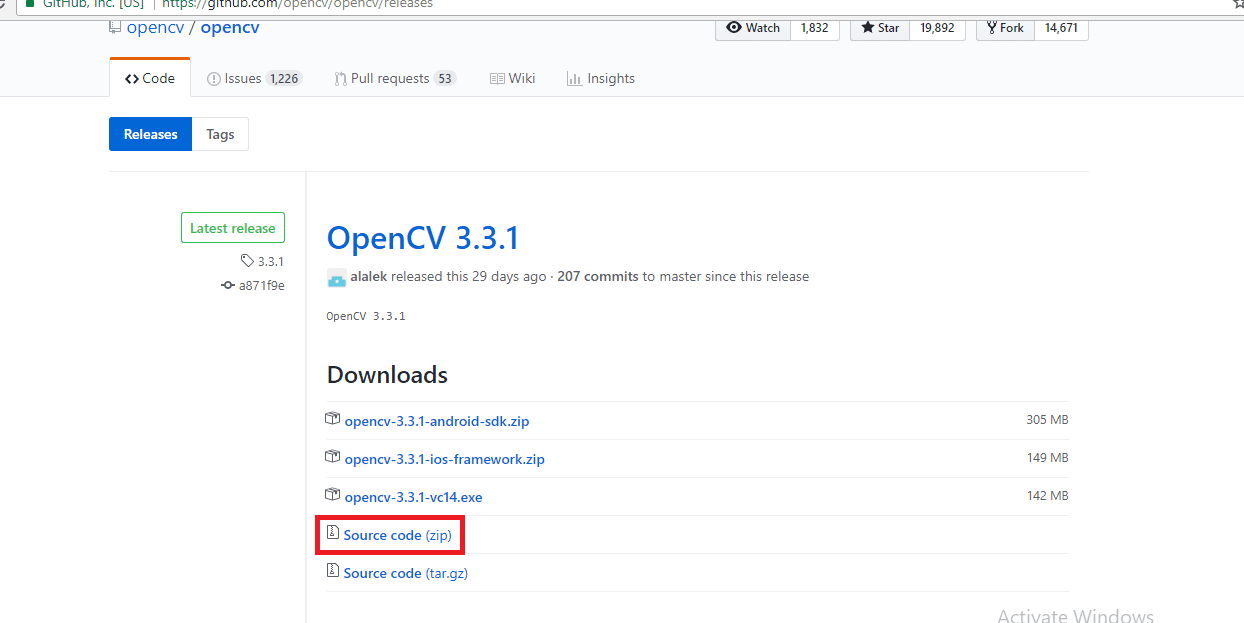Open the Issues tab
This screenshot has height=623, width=1244.
point(254,78)
